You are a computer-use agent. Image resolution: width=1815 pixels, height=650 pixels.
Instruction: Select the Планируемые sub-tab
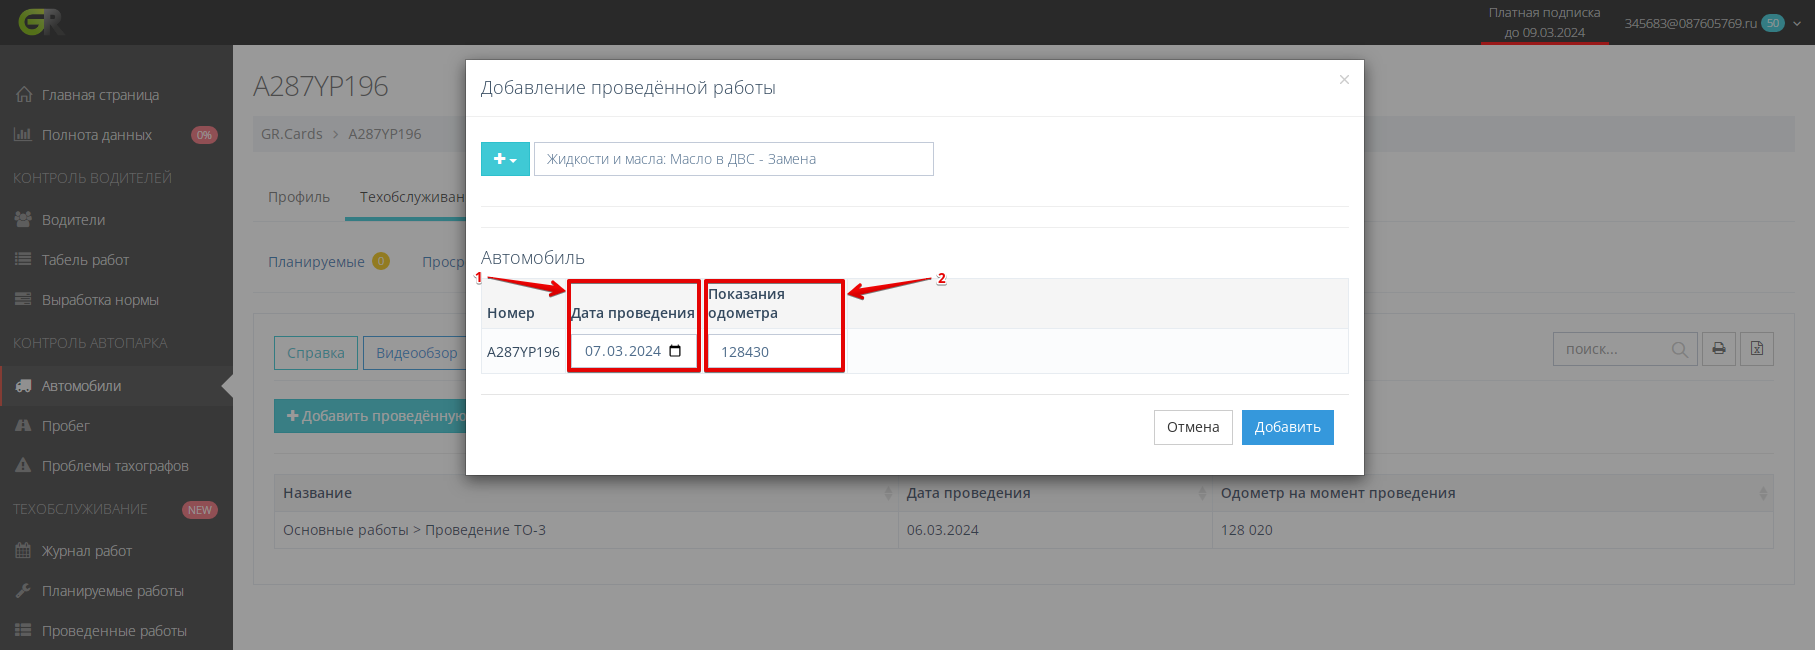point(316,262)
